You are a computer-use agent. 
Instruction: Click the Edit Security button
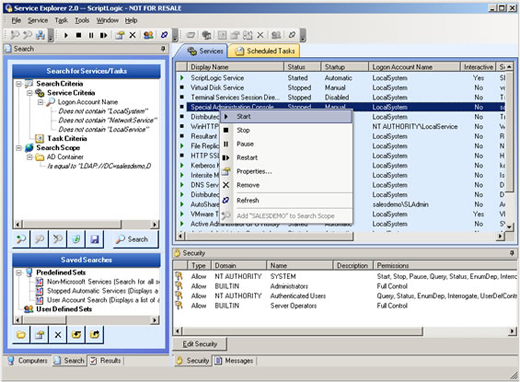tap(200, 344)
